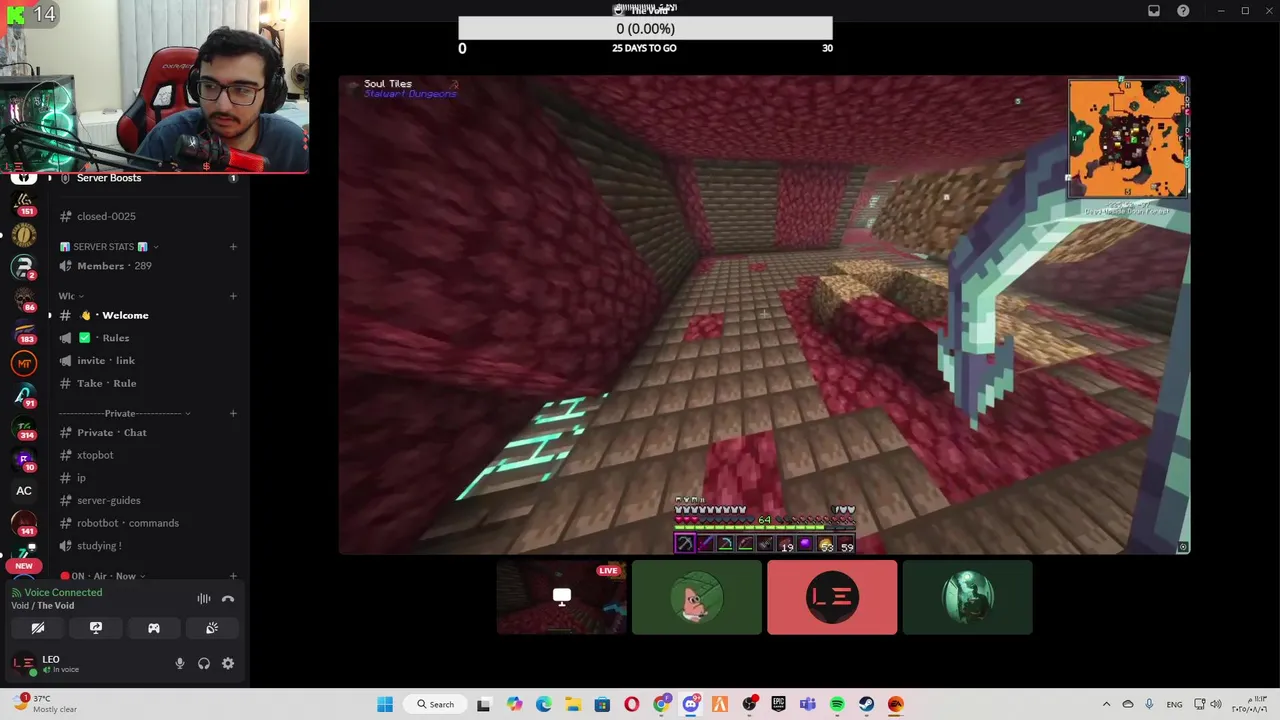The height and width of the screenshot is (720, 1280).
Task: Stop sharing your screen
Action: [96, 628]
